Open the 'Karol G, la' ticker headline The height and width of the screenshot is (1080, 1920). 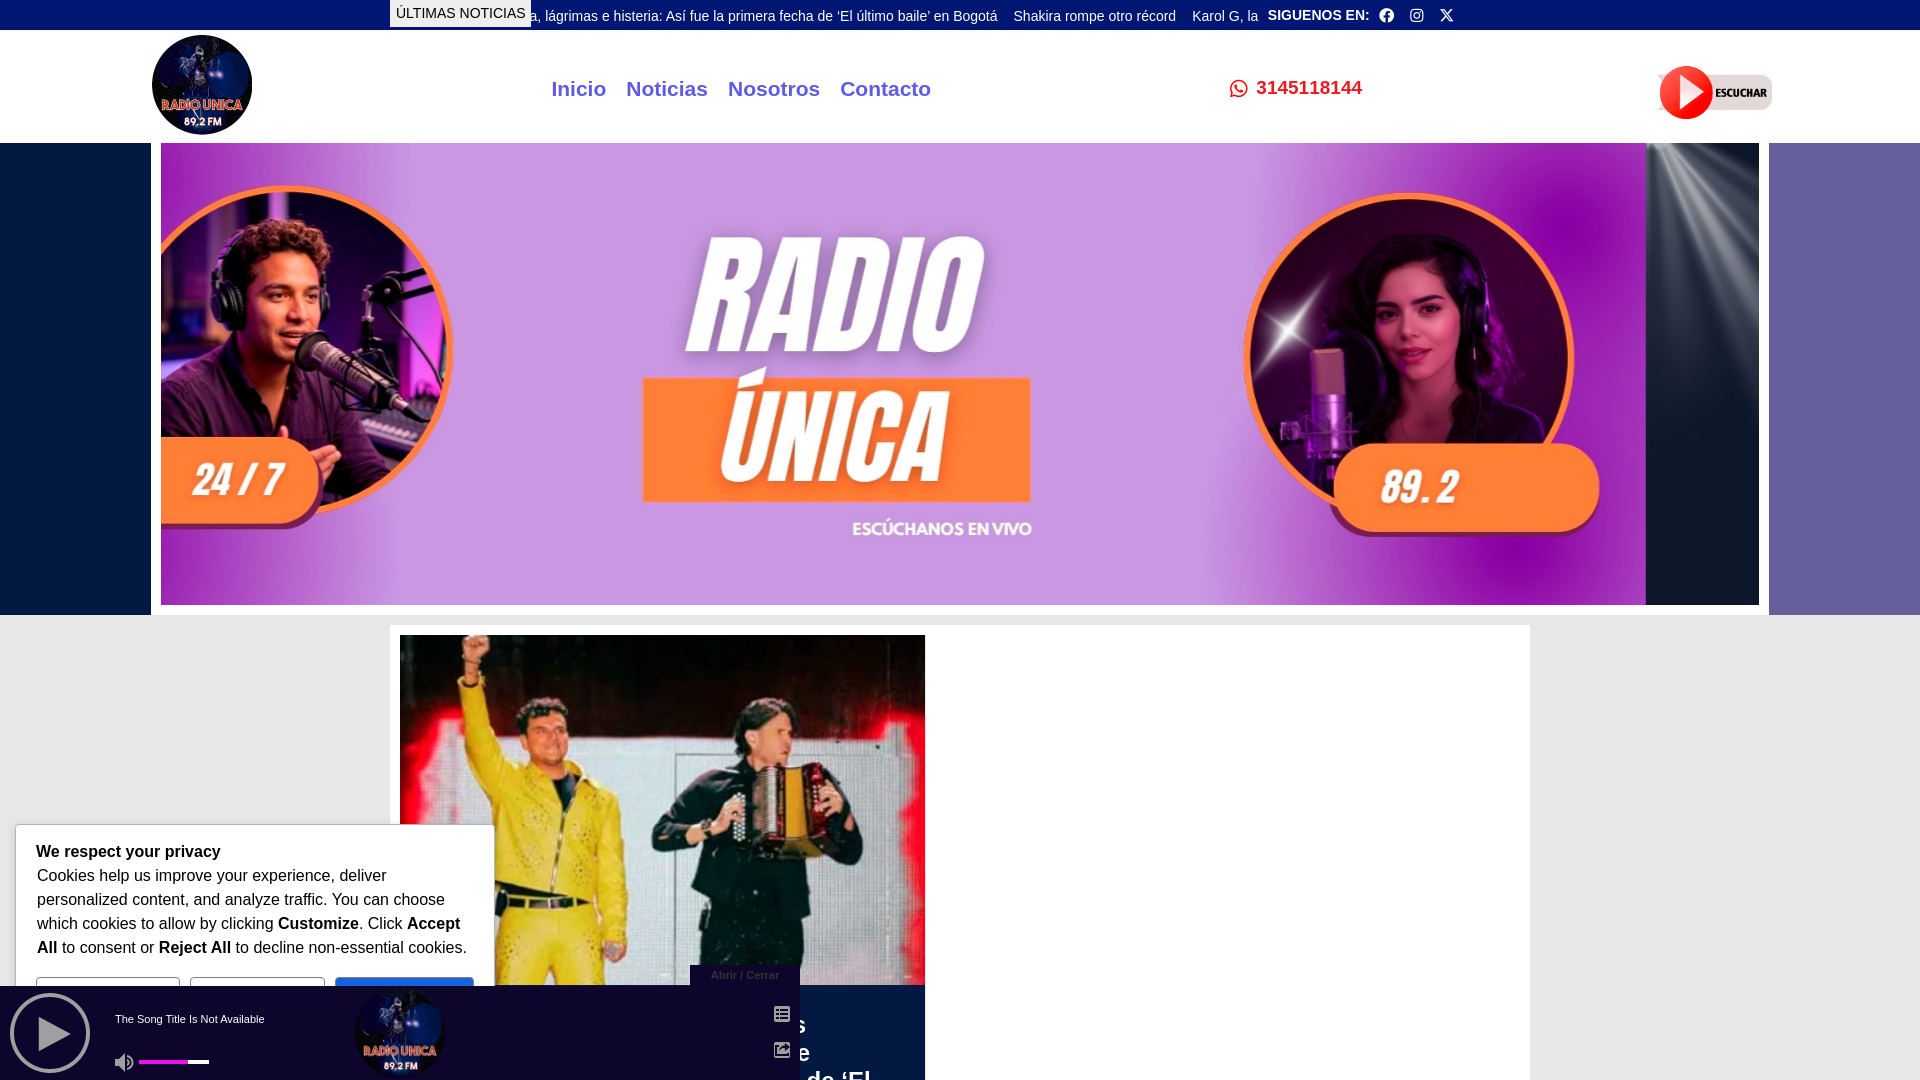pos(1225,16)
